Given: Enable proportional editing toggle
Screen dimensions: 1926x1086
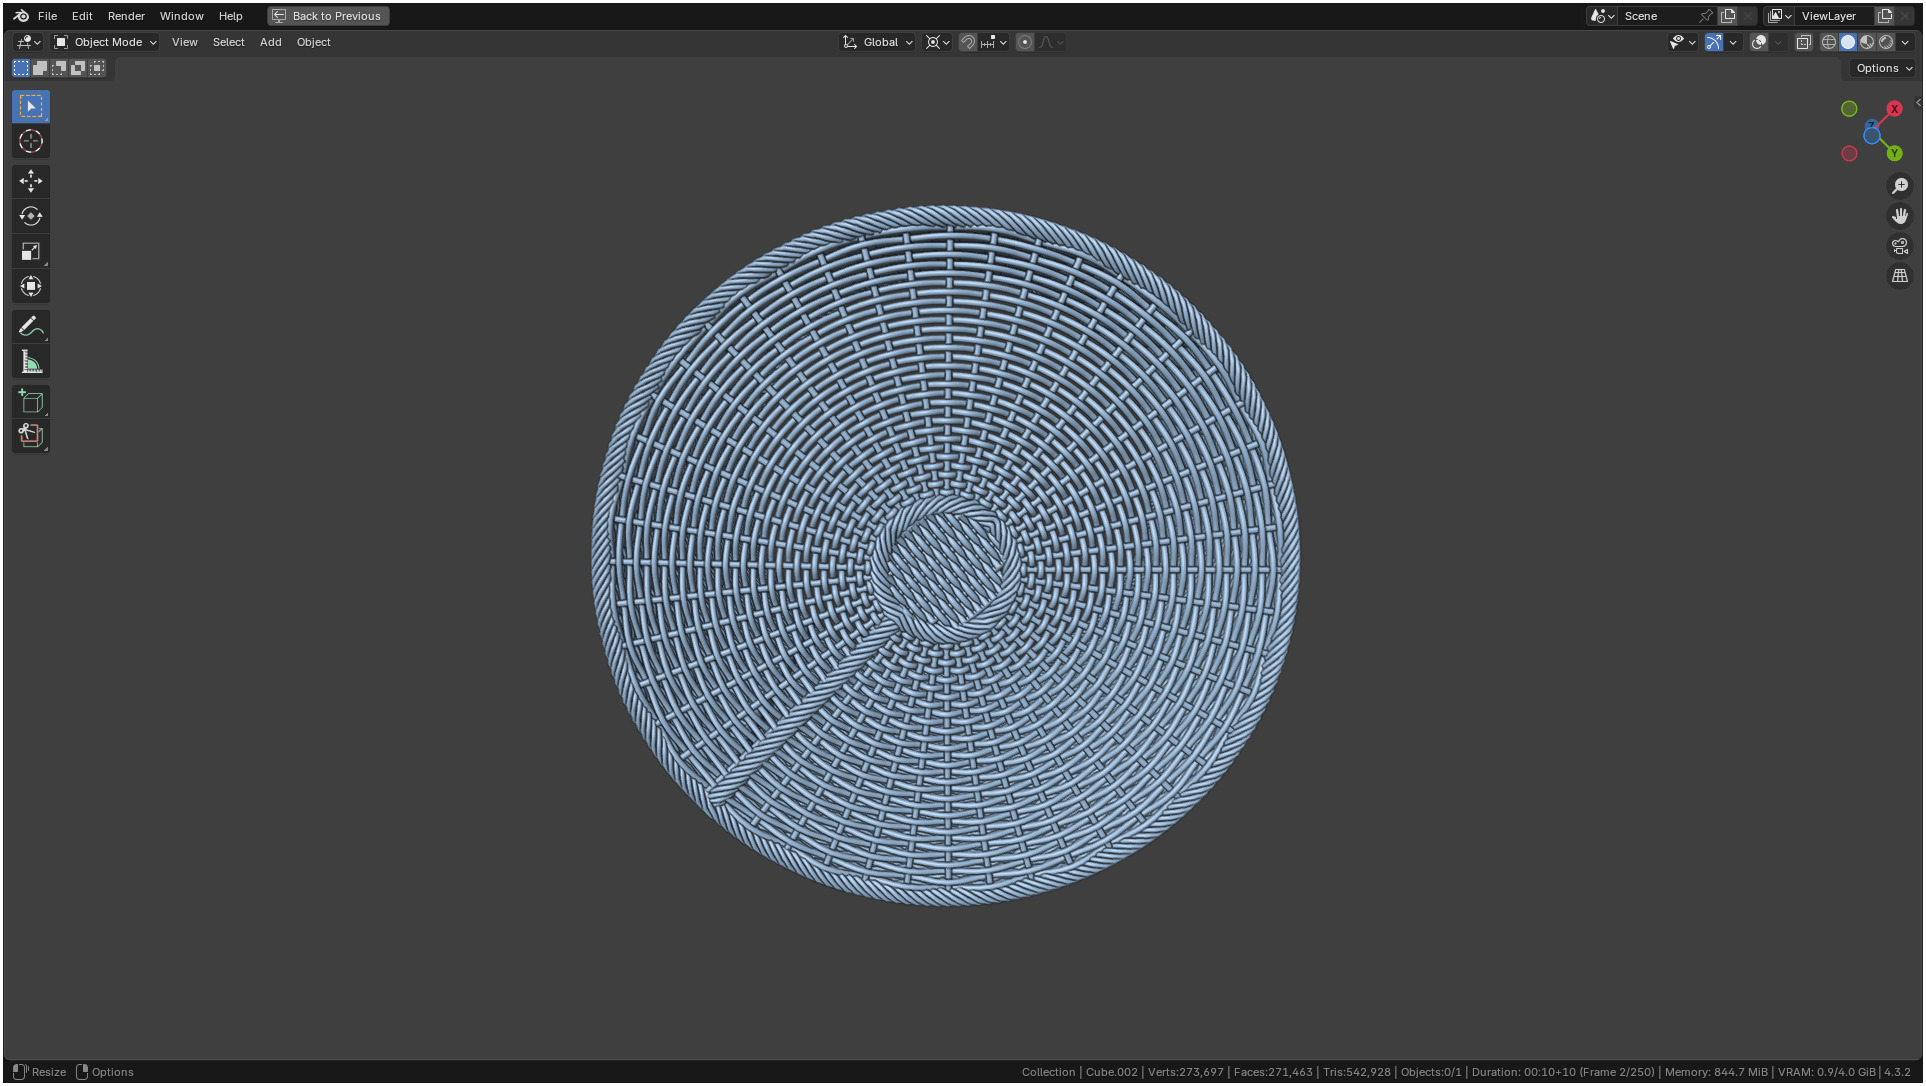Looking at the screenshot, I should [1025, 42].
